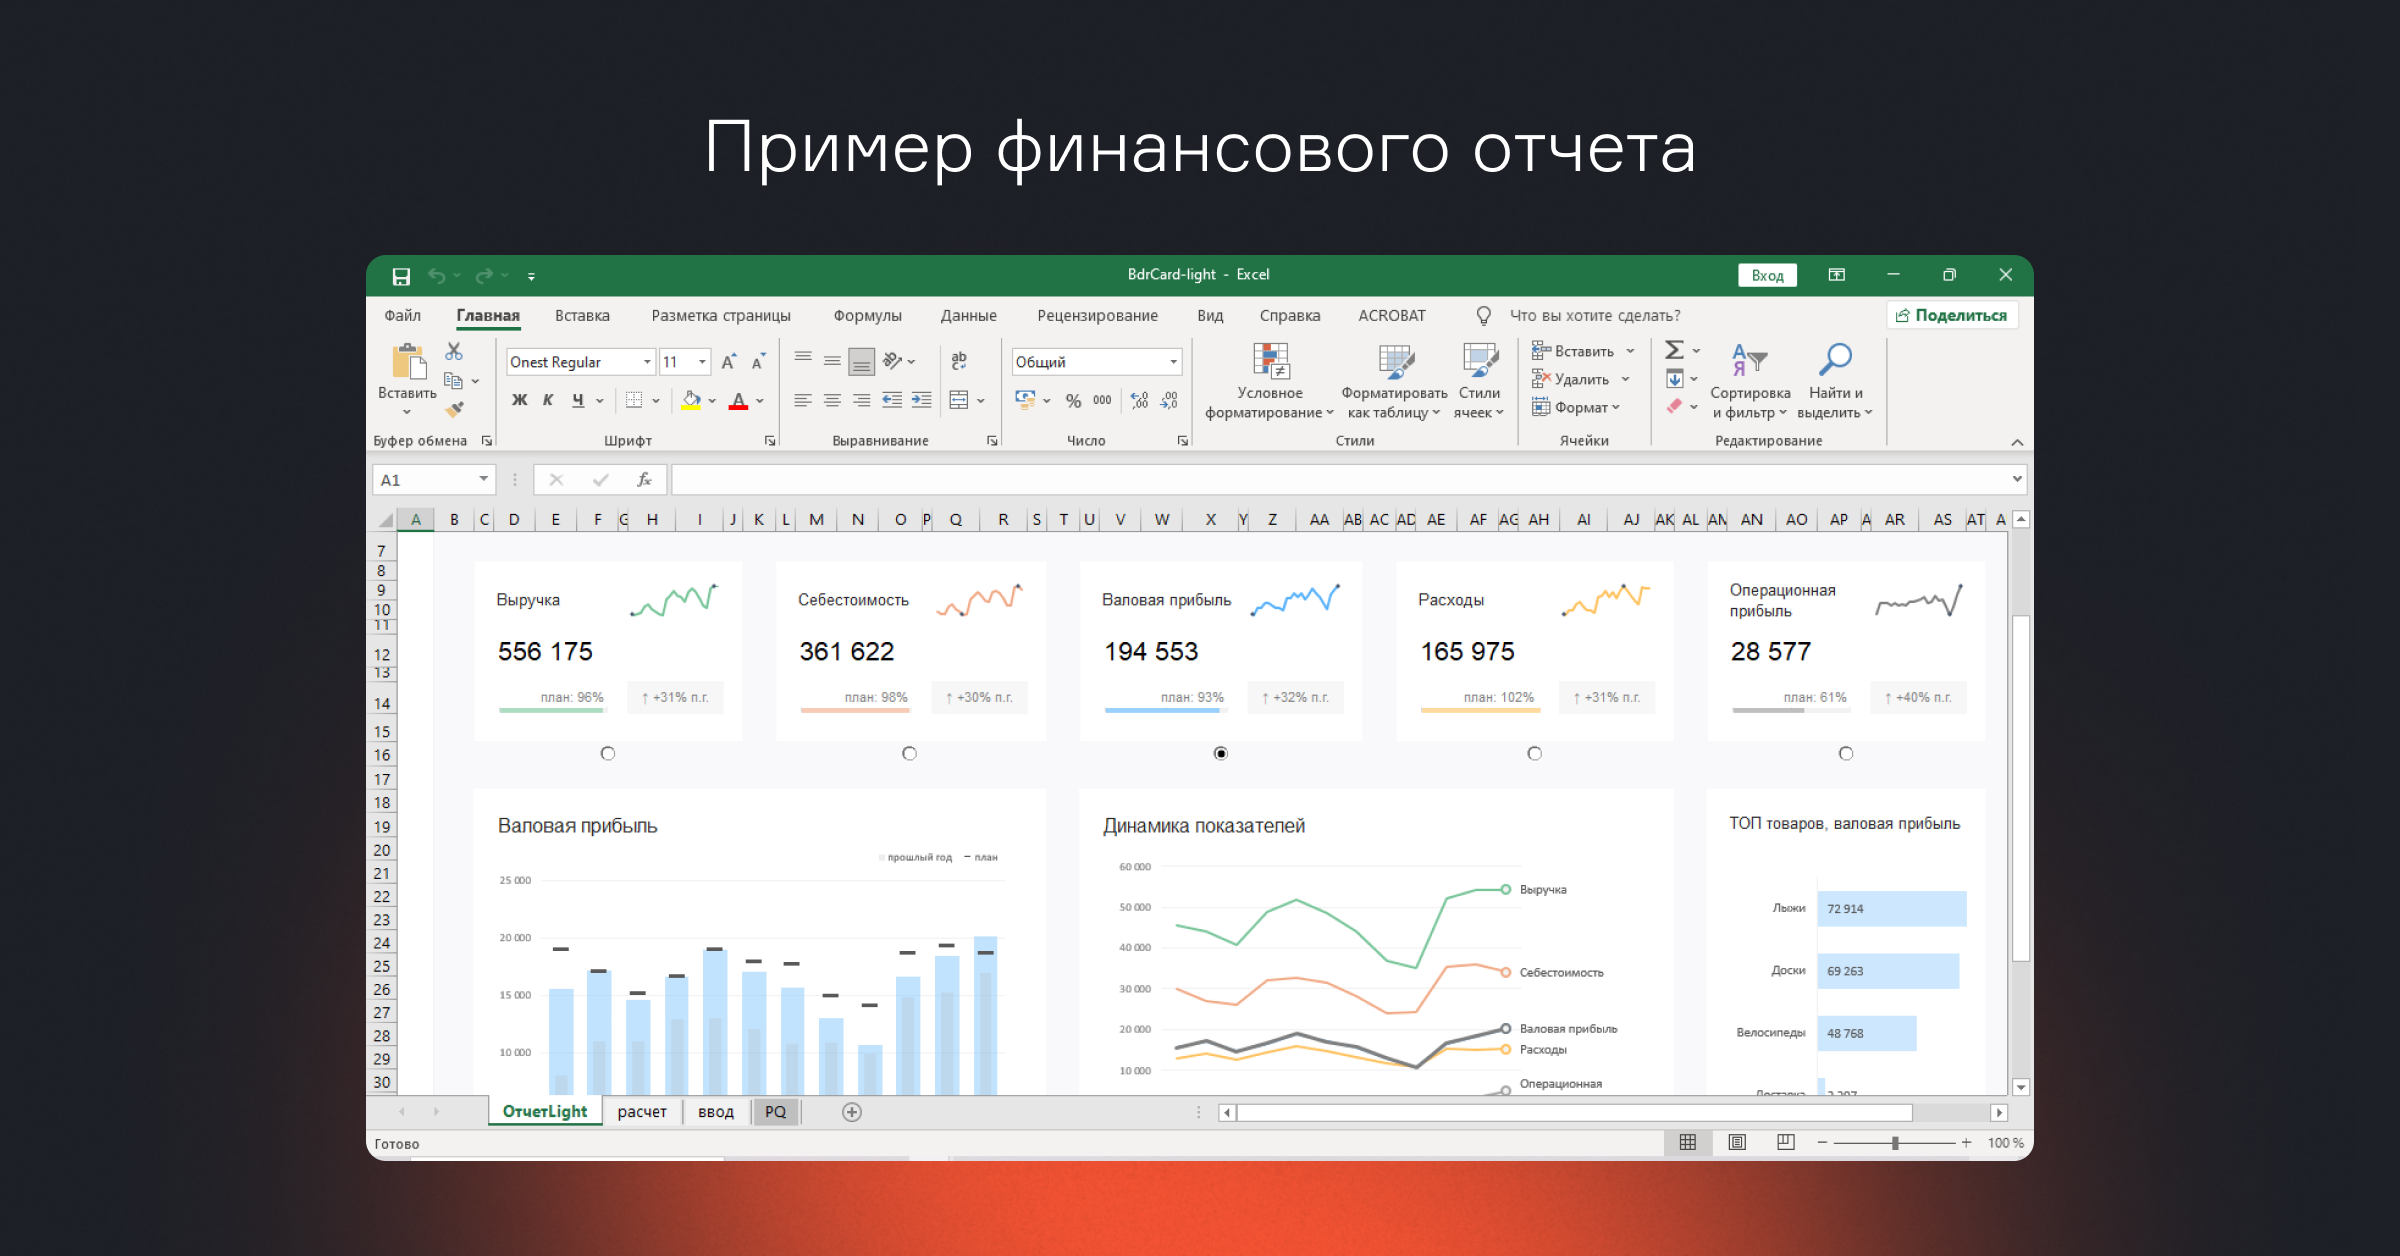The width and height of the screenshot is (2400, 1256).
Task: Switch to the расчет sheet tab
Action: pos(641,1112)
